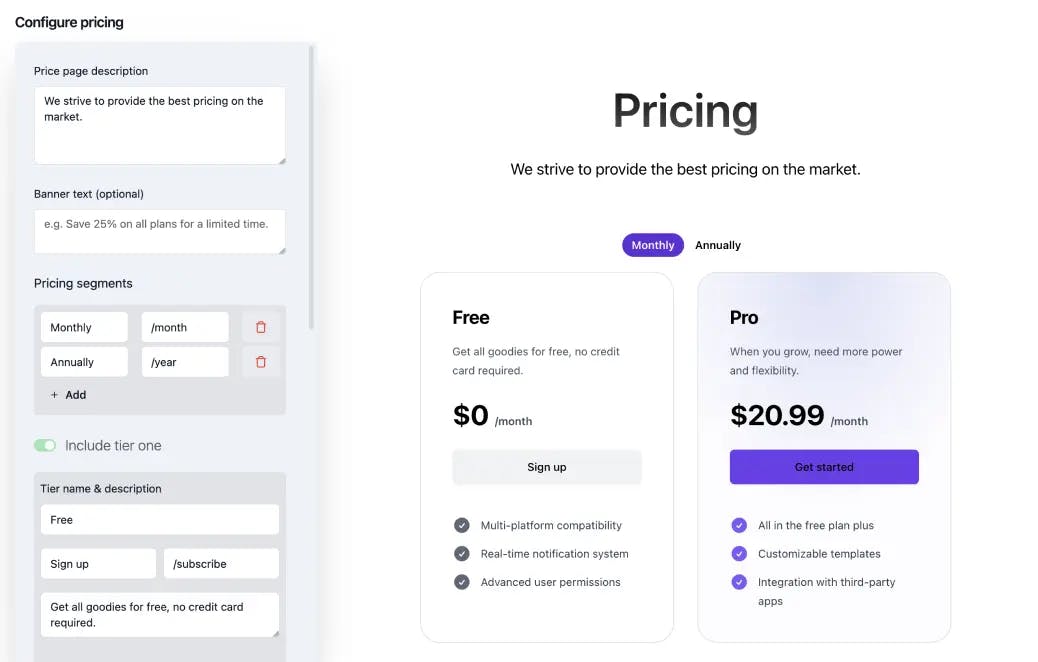The width and height of the screenshot is (1038, 662).
Task: Click checkmark beside Multi-platform compatibility
Action: pos(462,524)
